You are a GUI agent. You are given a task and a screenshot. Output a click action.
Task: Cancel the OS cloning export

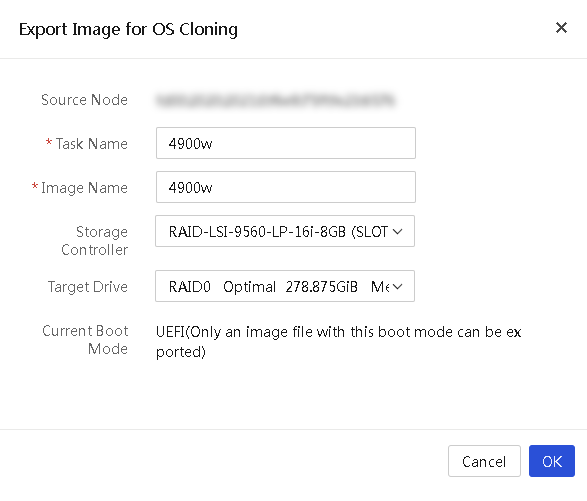[484, 461]
